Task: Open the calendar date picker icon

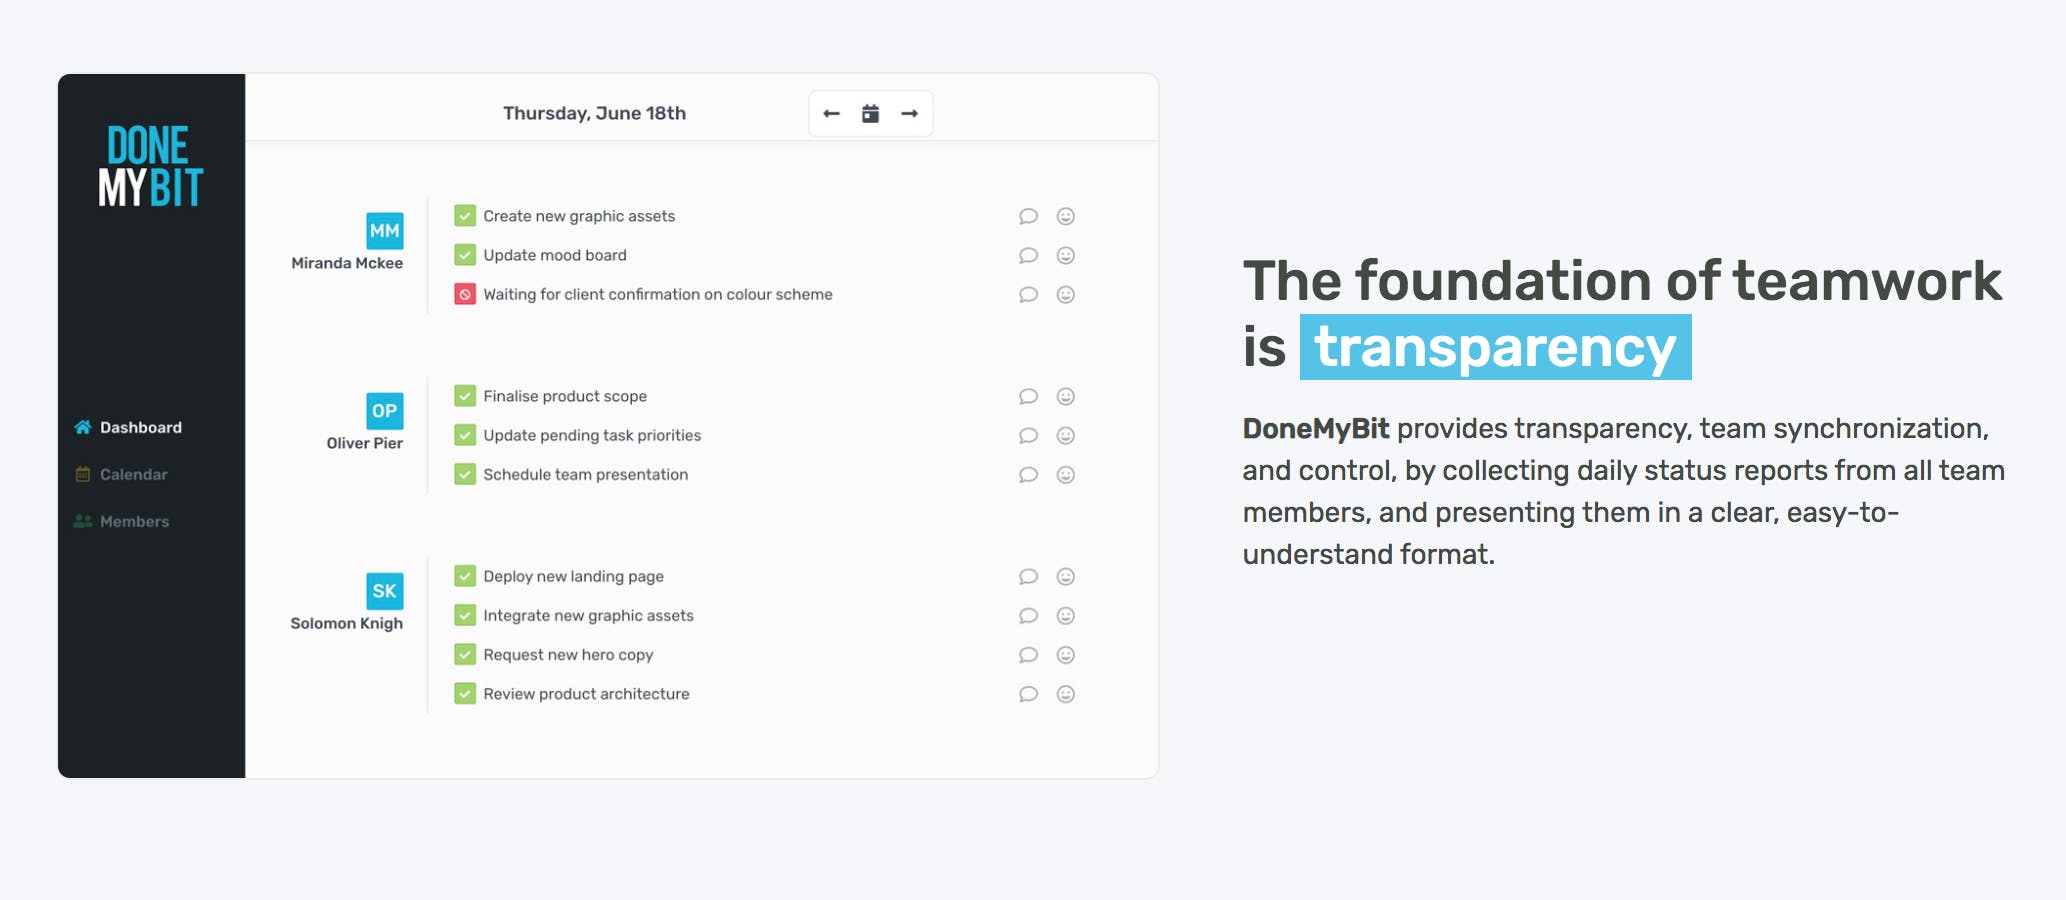Action: (x=870, y=114)
